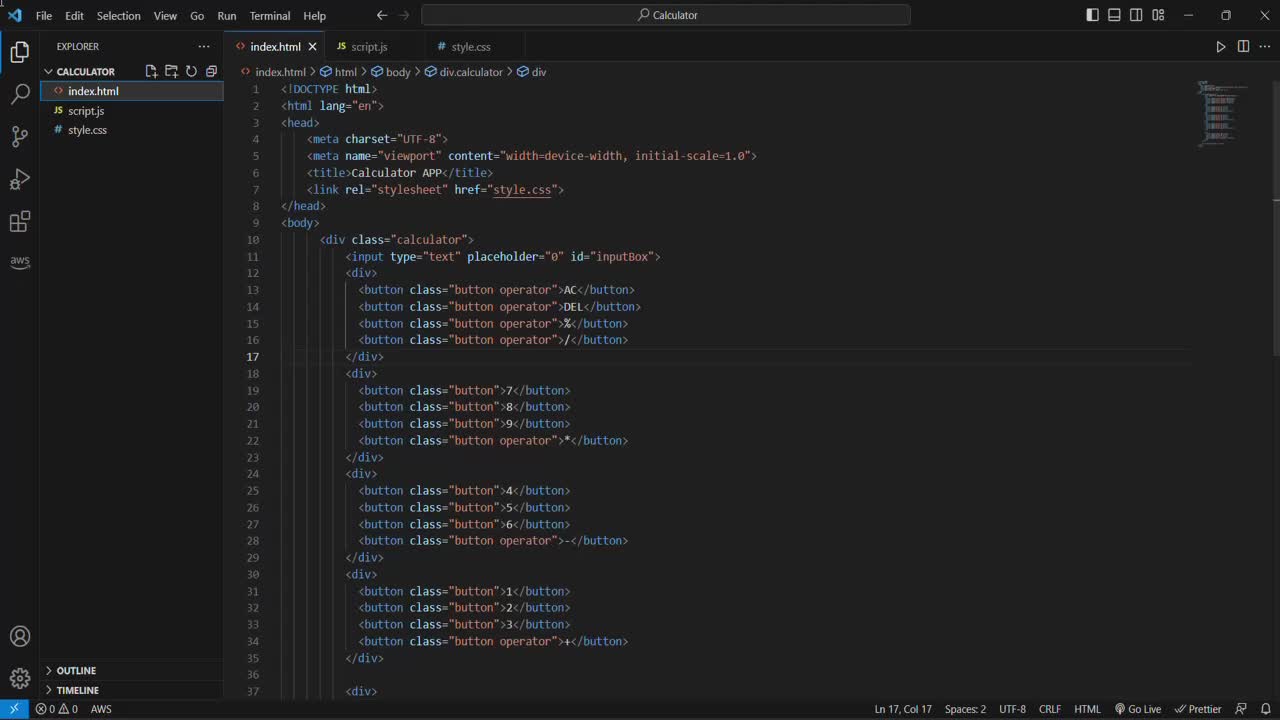
Task: Open the AWS toolkit panel
Action: [20, 262]
